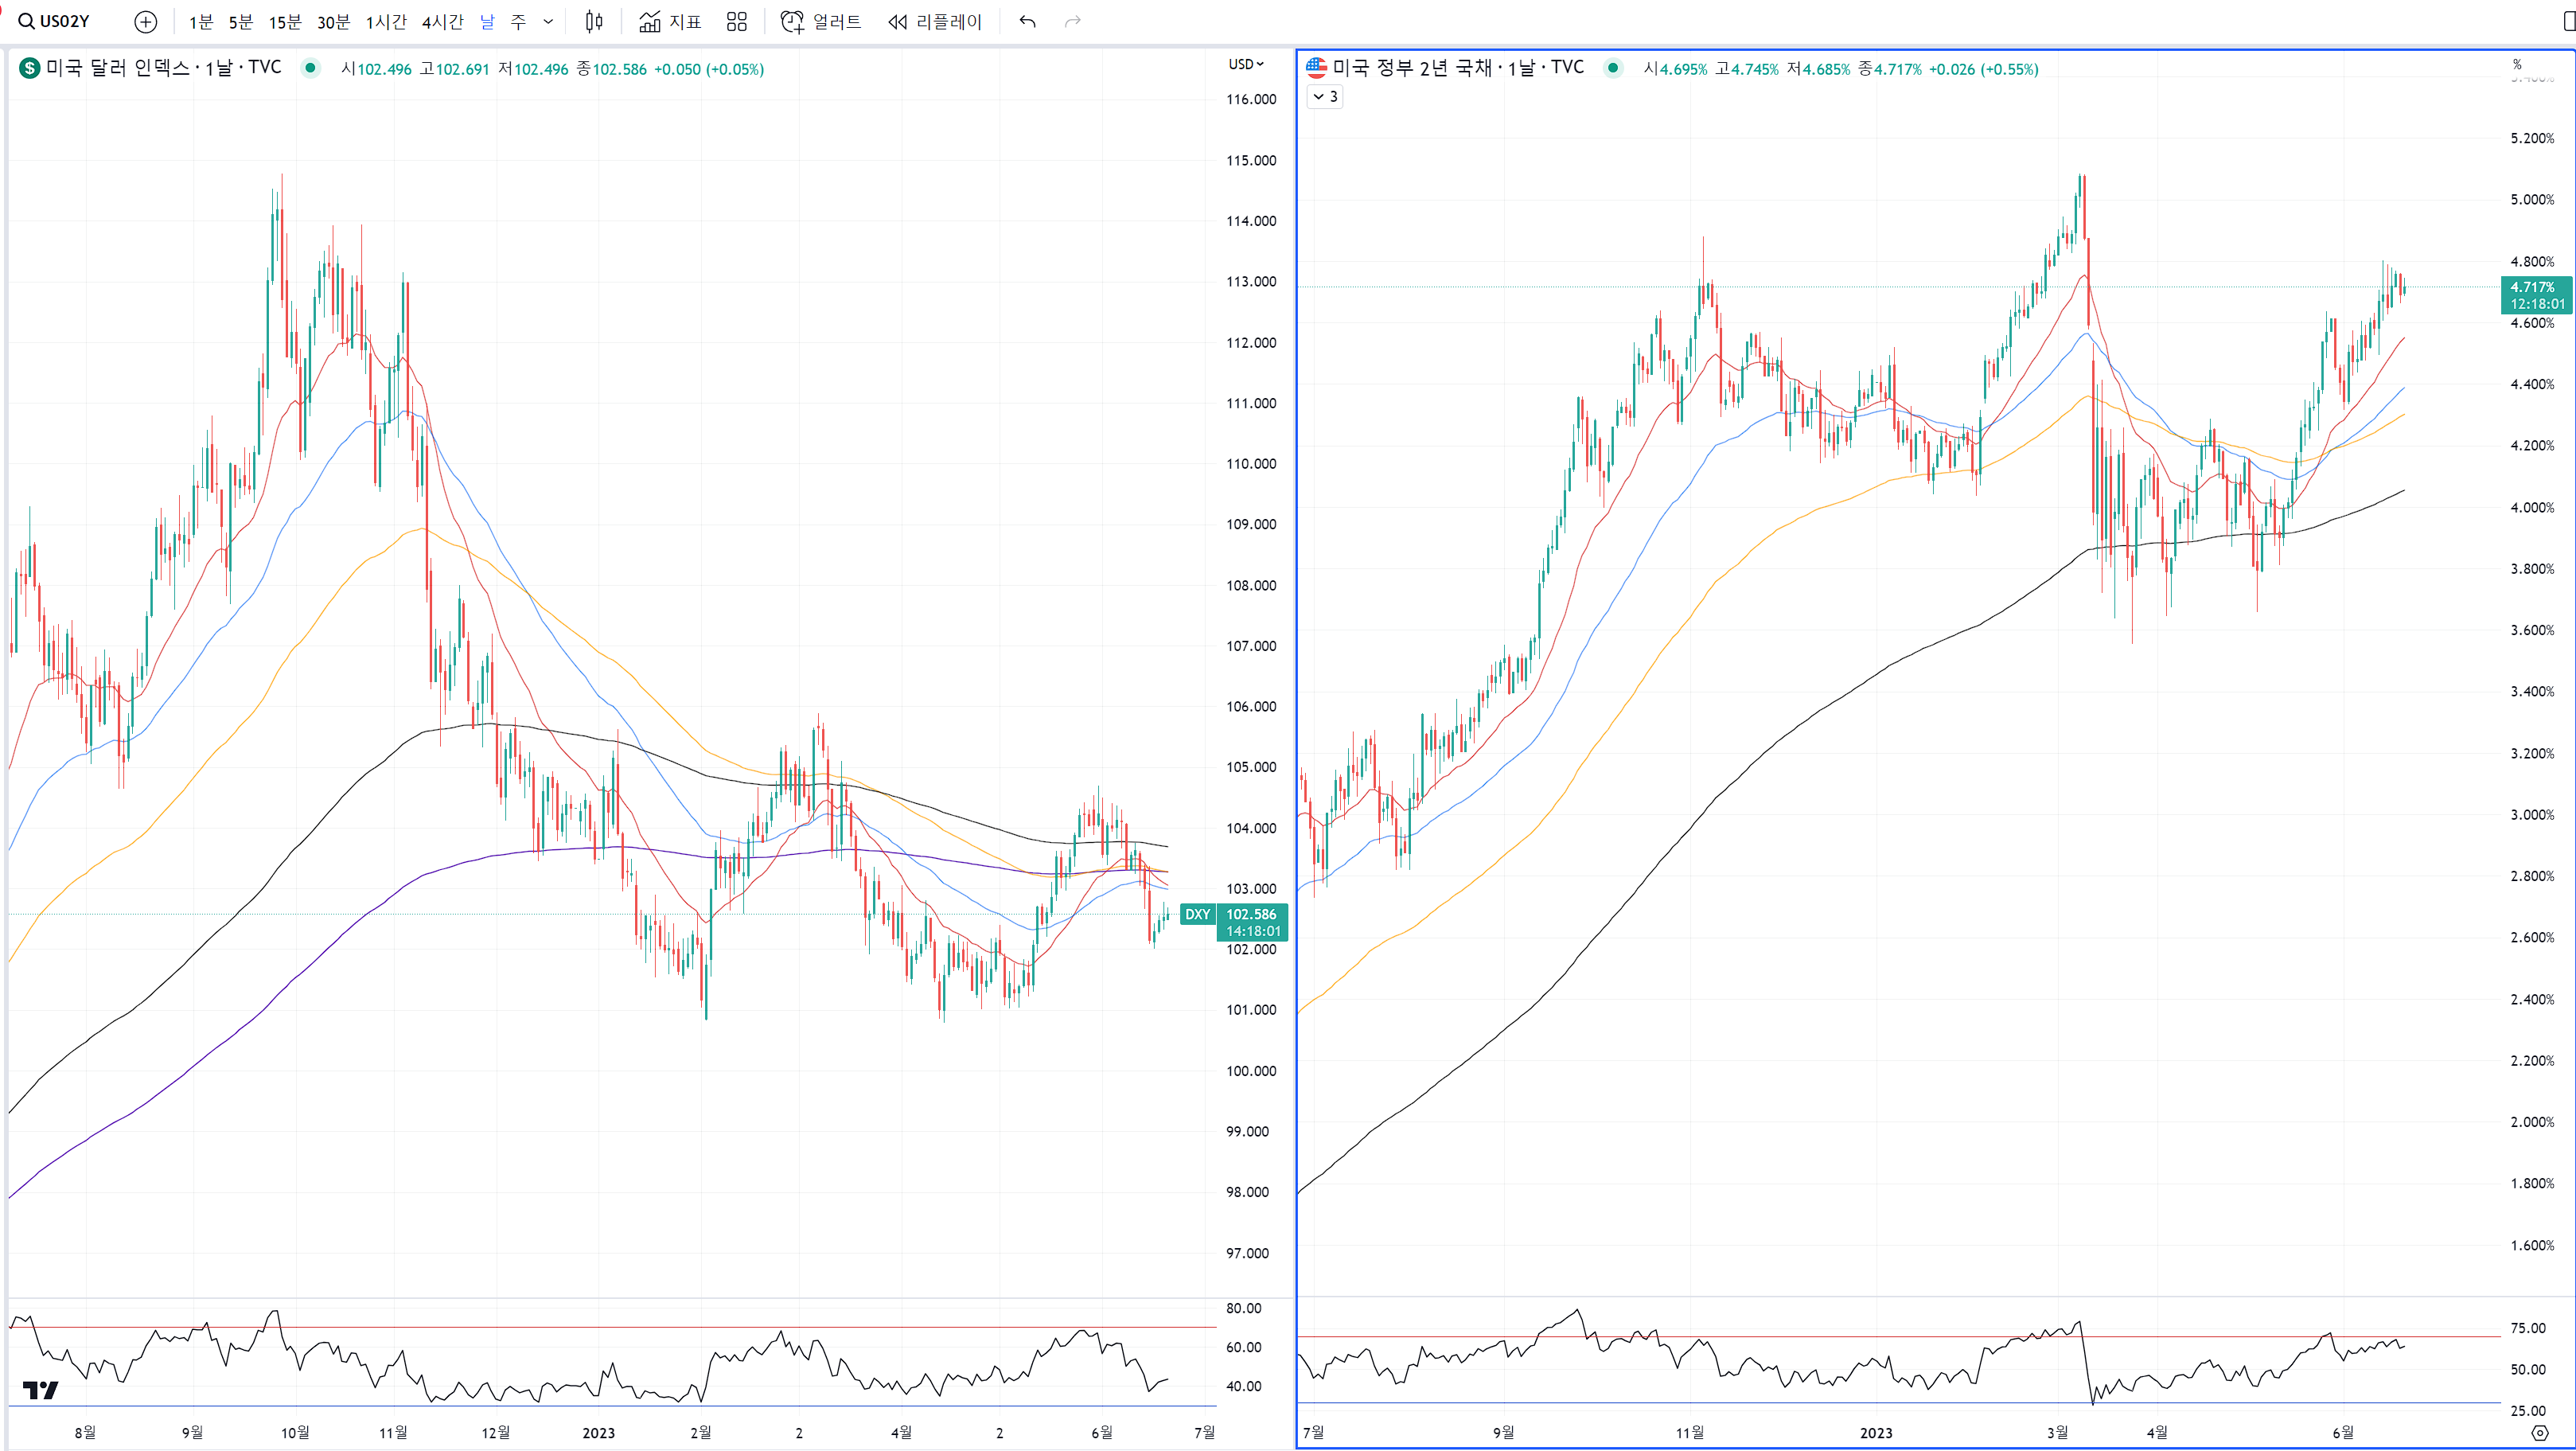2576x1451 pixels.
Task: Click the TradingView logo on the left chart
Action: pyautogui.click(x=40, y=1389)
